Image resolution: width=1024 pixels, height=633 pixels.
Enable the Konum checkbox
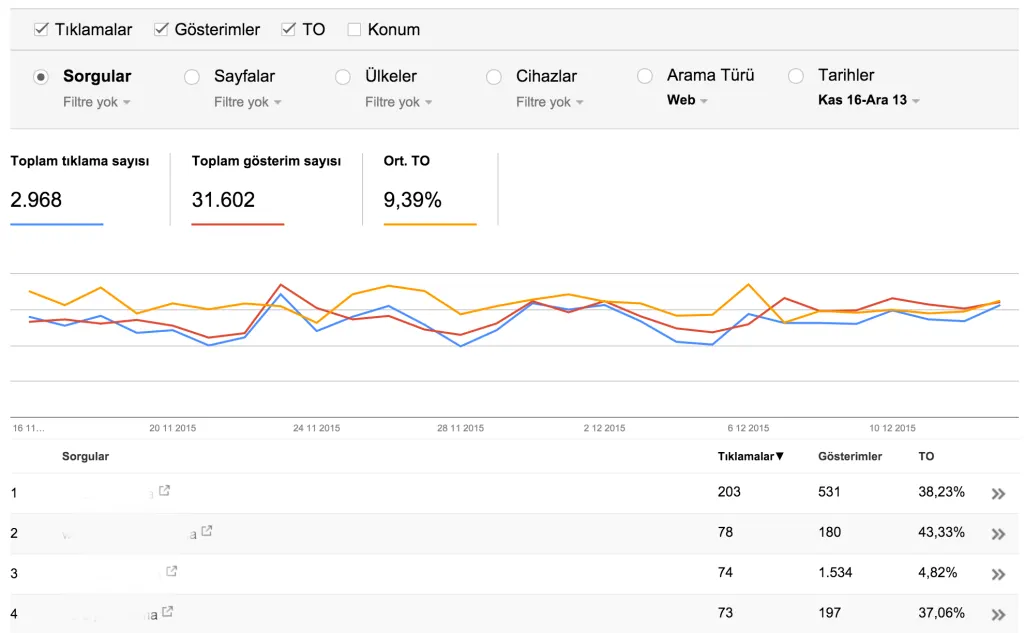[354, 29]
